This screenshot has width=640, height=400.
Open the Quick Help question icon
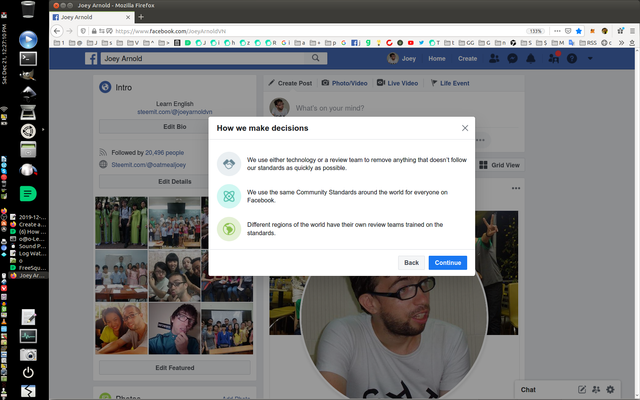(x=572, y=58)
